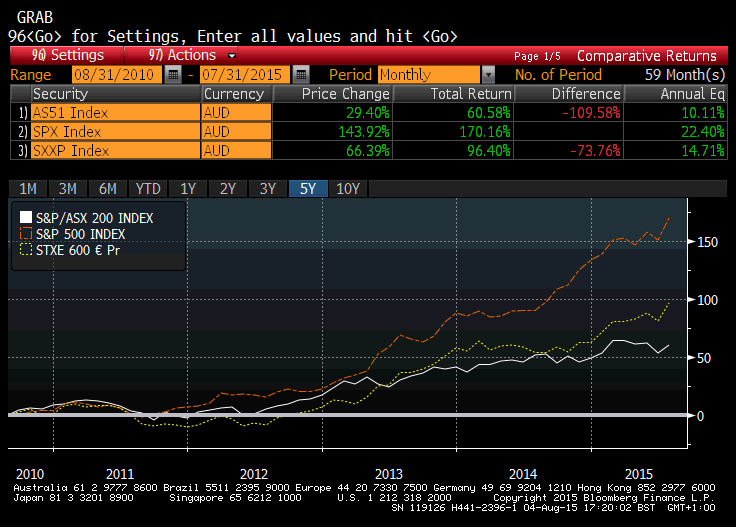Click the 150 y-axis label
Viewport: 736px width, 527px height.
(x=707, y=242)
